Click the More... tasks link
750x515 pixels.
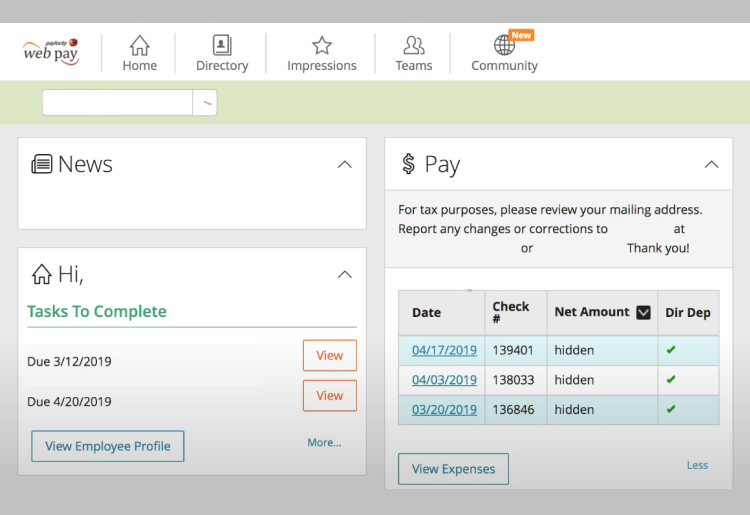pyautogui.click(x=324, y=442)
